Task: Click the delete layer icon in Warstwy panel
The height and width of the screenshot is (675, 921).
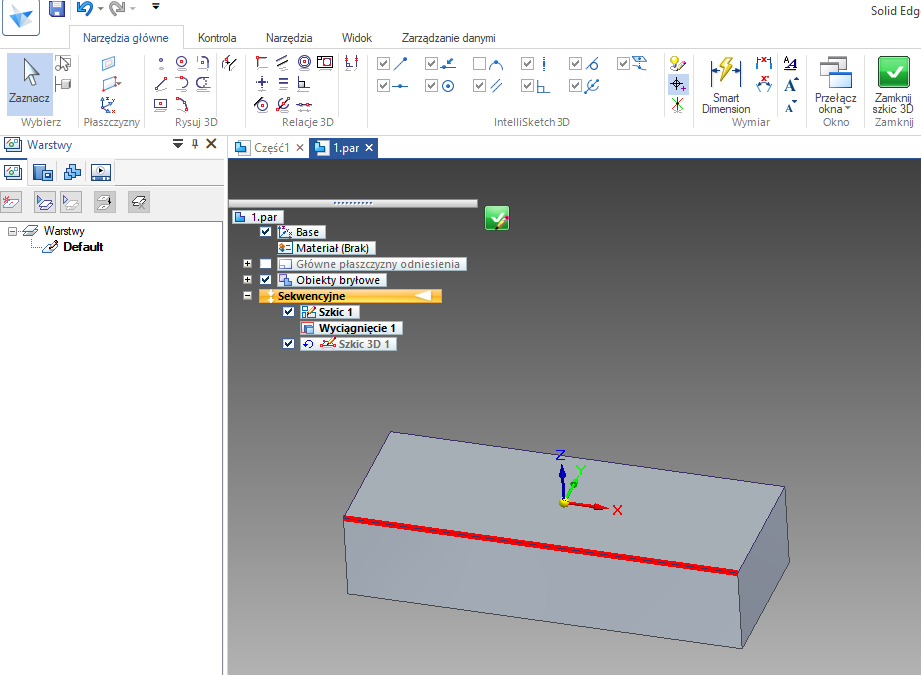Action: pyautogui.click(x=139, y=203)
